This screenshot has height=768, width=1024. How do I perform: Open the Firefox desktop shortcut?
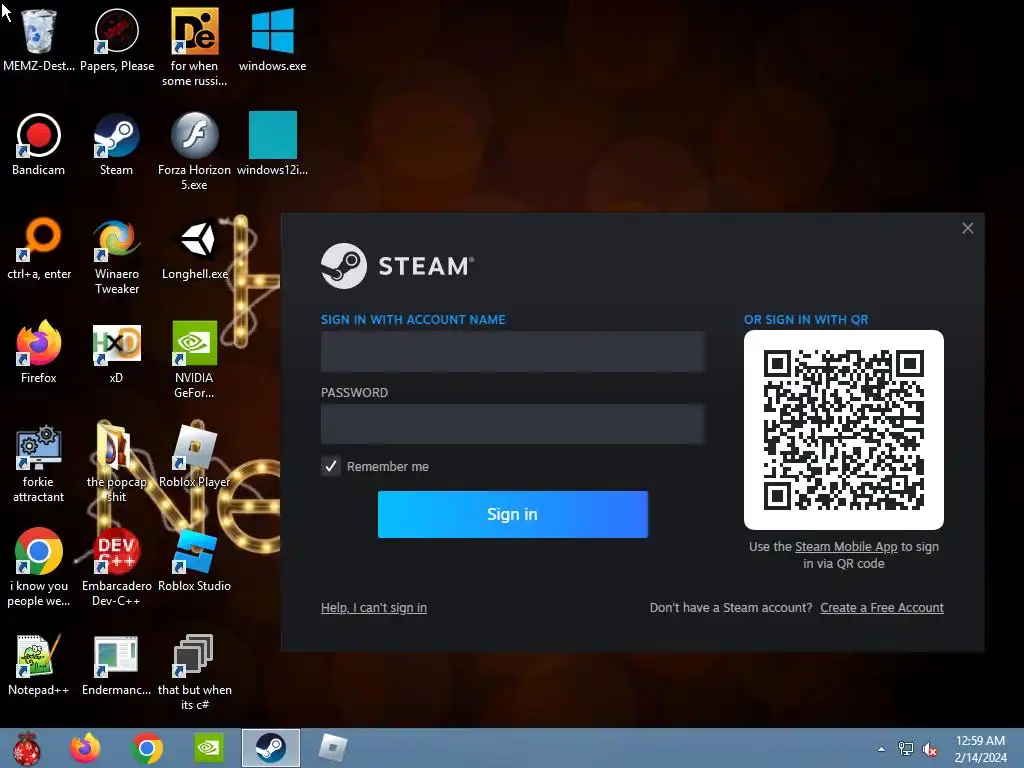coord(39,351)
